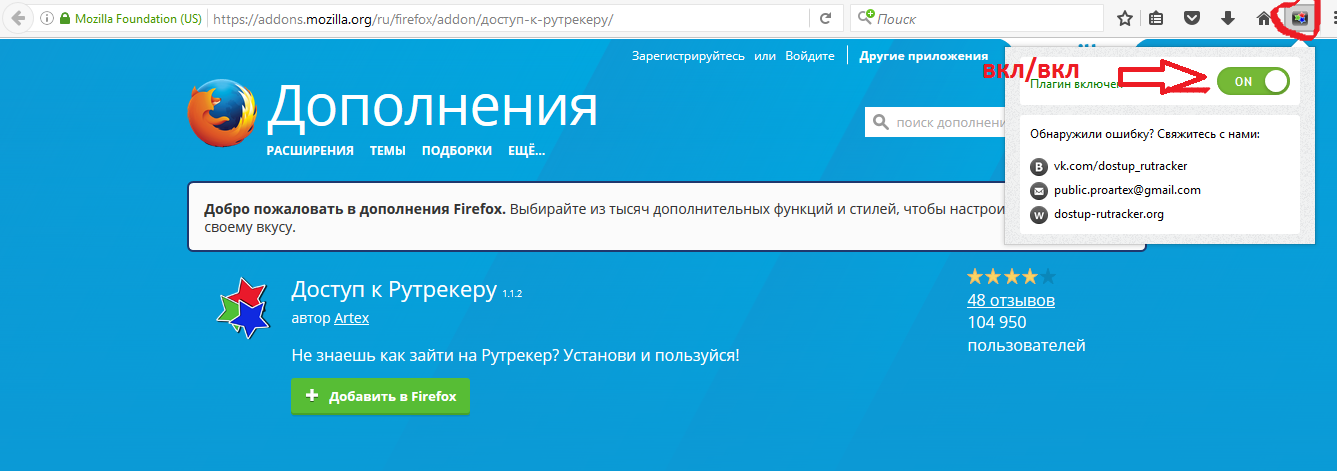Open the Downloads arrow icon
The height and width of the screenshot is (471, 1337).
(1227, 18)
